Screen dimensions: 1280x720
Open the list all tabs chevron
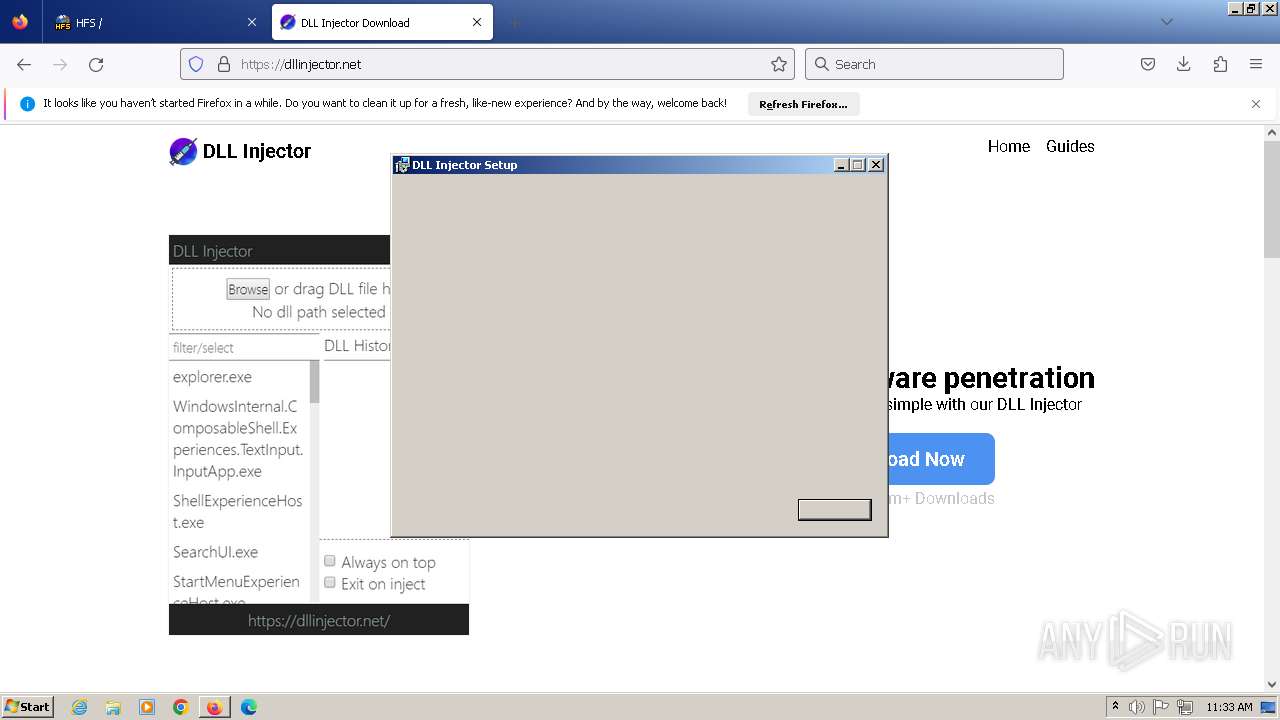tap(1166, 22)
